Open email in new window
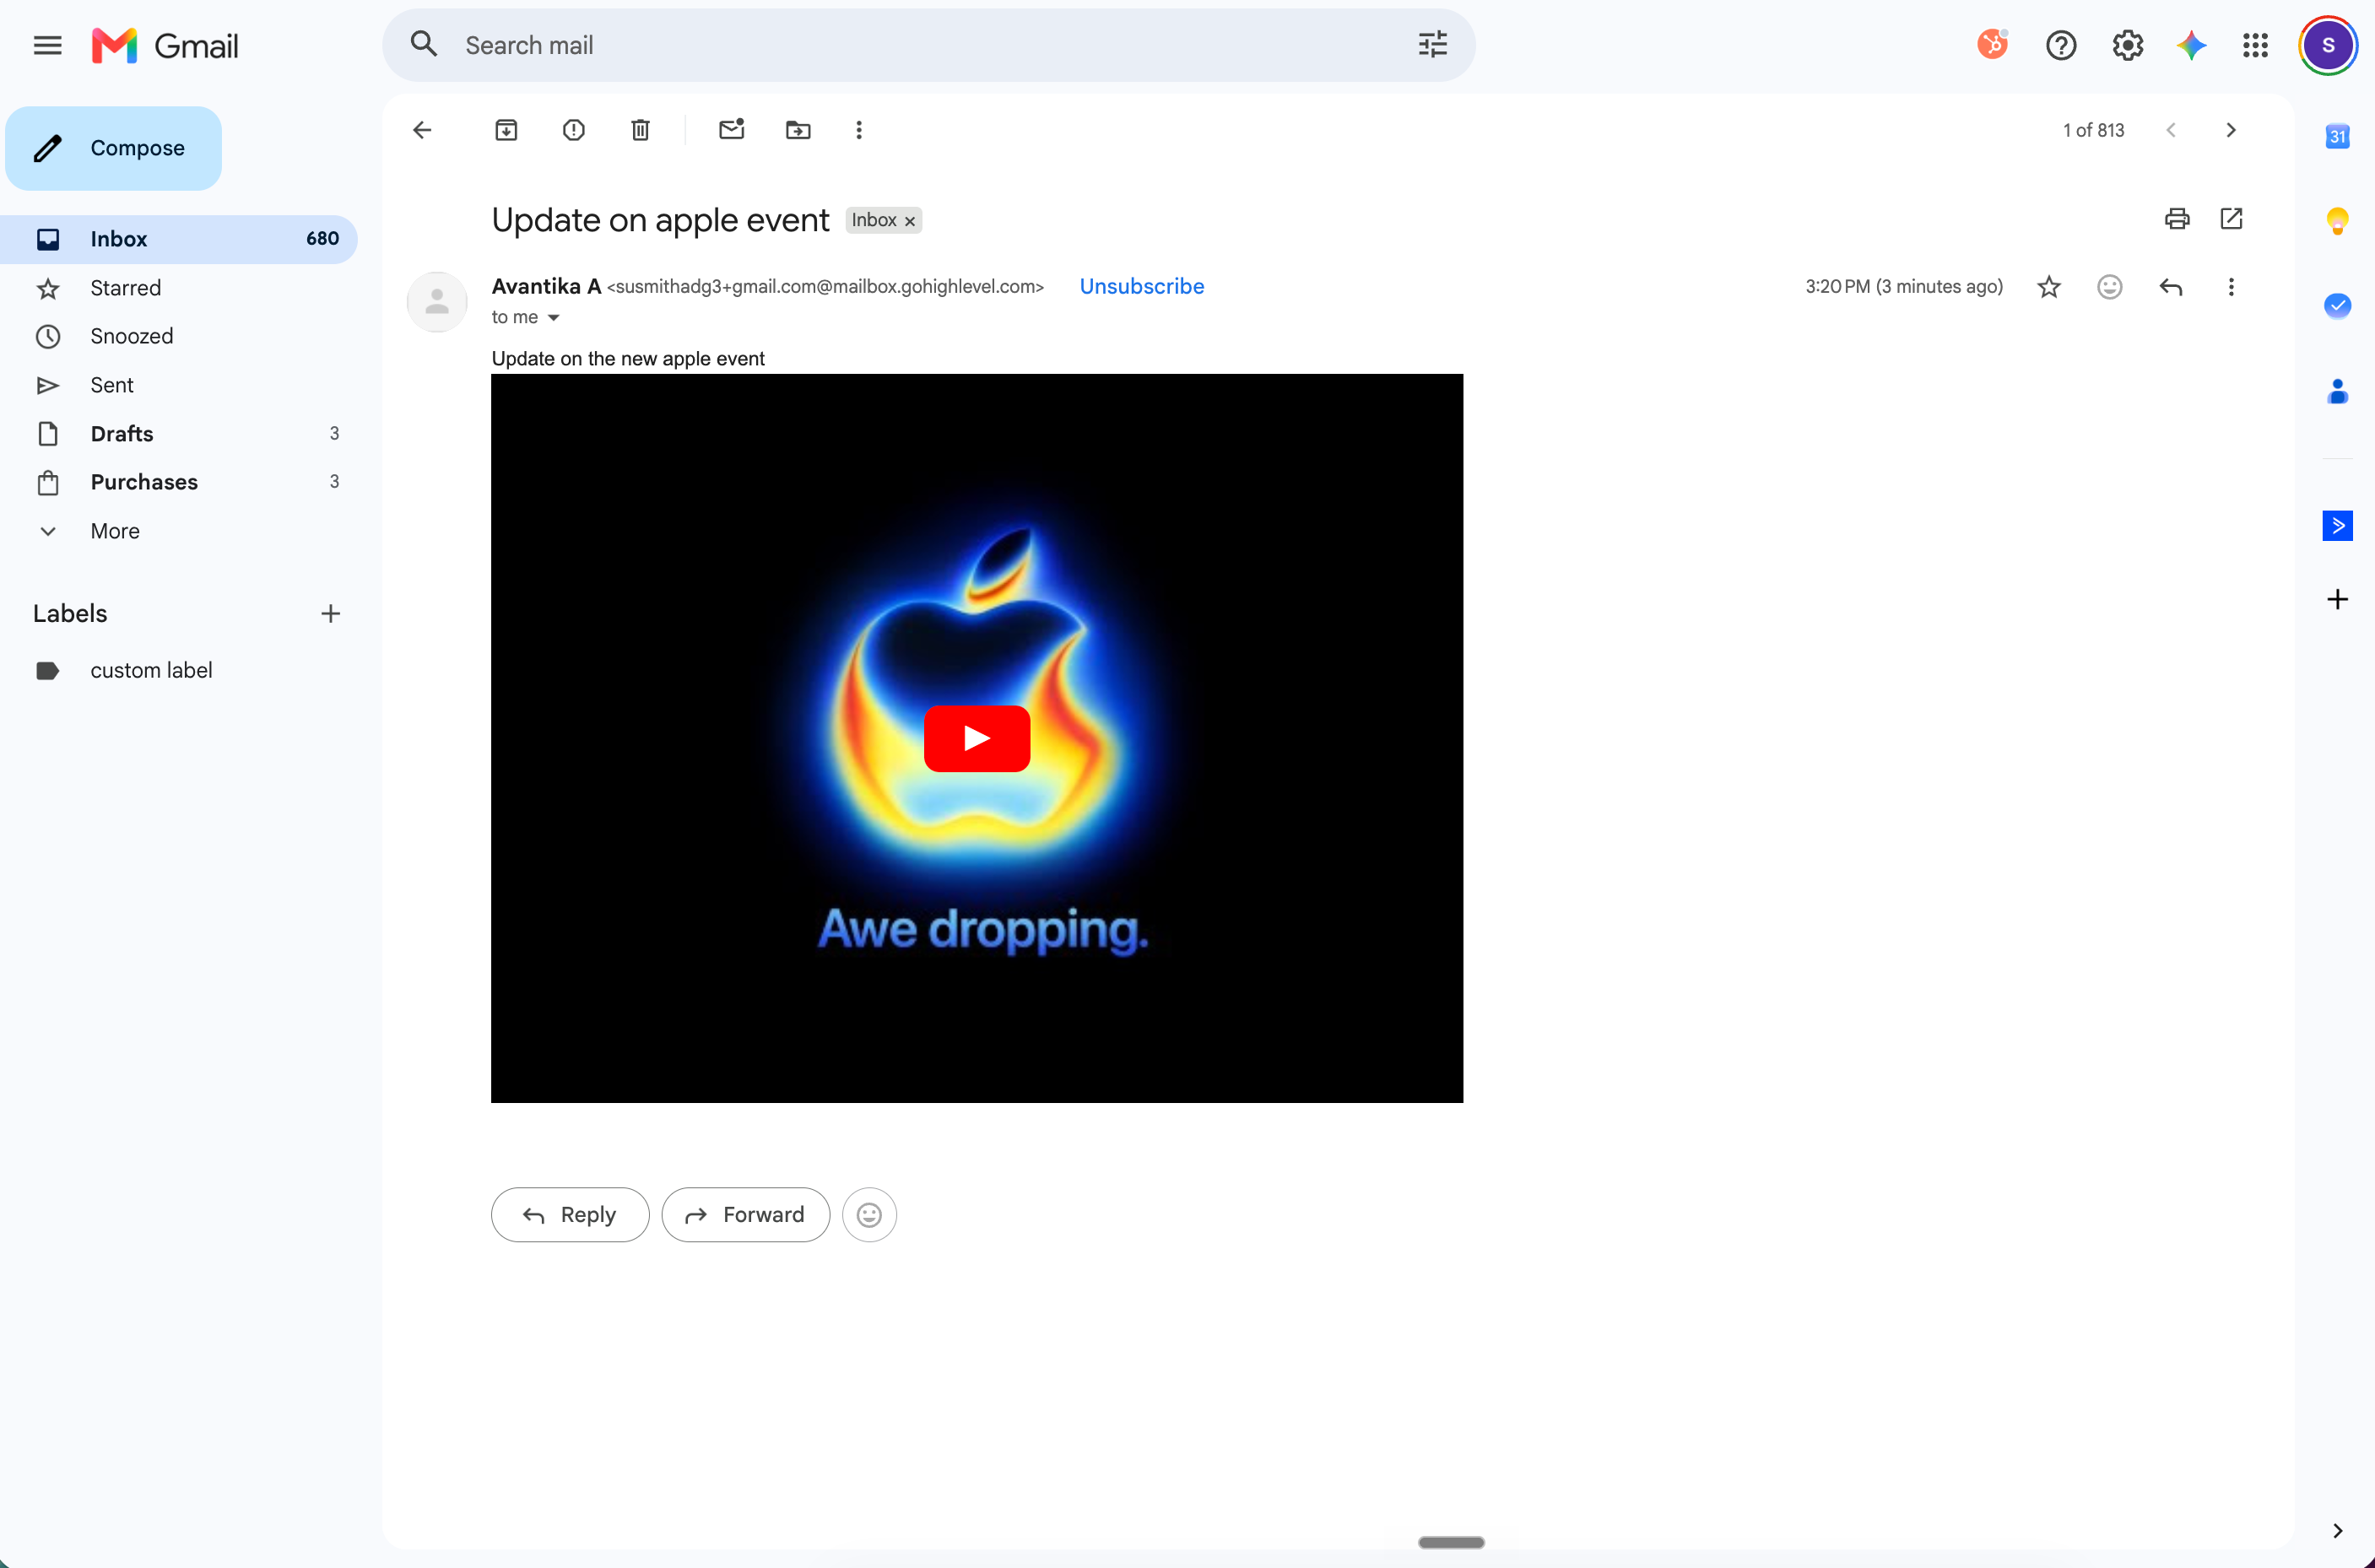This screenshot has height=1568, width=2375. [x=2231, y=219]
